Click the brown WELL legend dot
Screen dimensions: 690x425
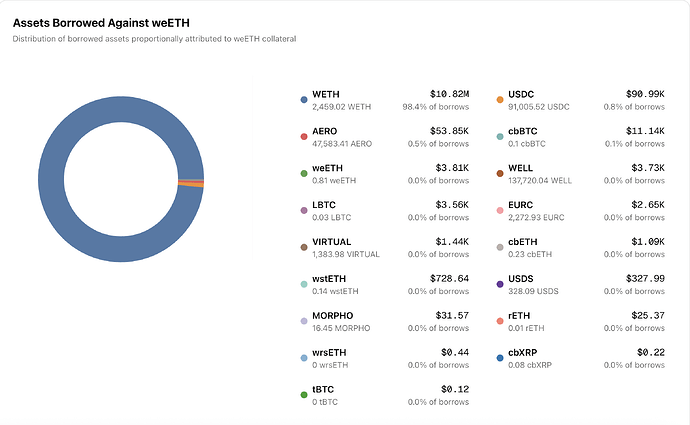click(x=499, y=173)
